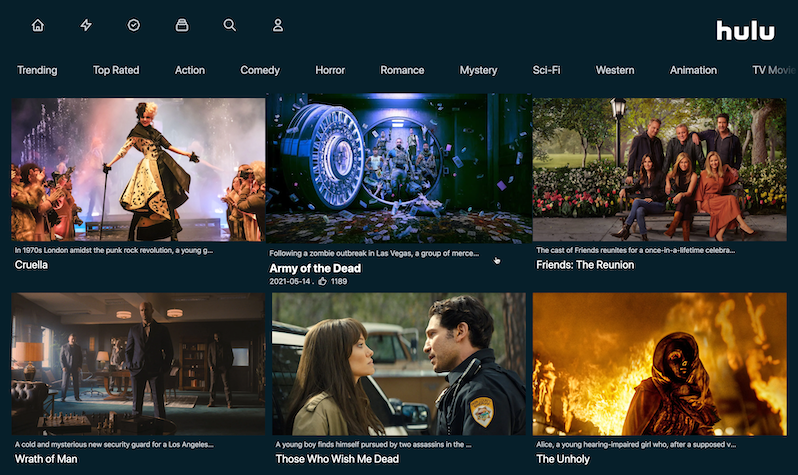Click the hulu logo

[x=745, y=31]
